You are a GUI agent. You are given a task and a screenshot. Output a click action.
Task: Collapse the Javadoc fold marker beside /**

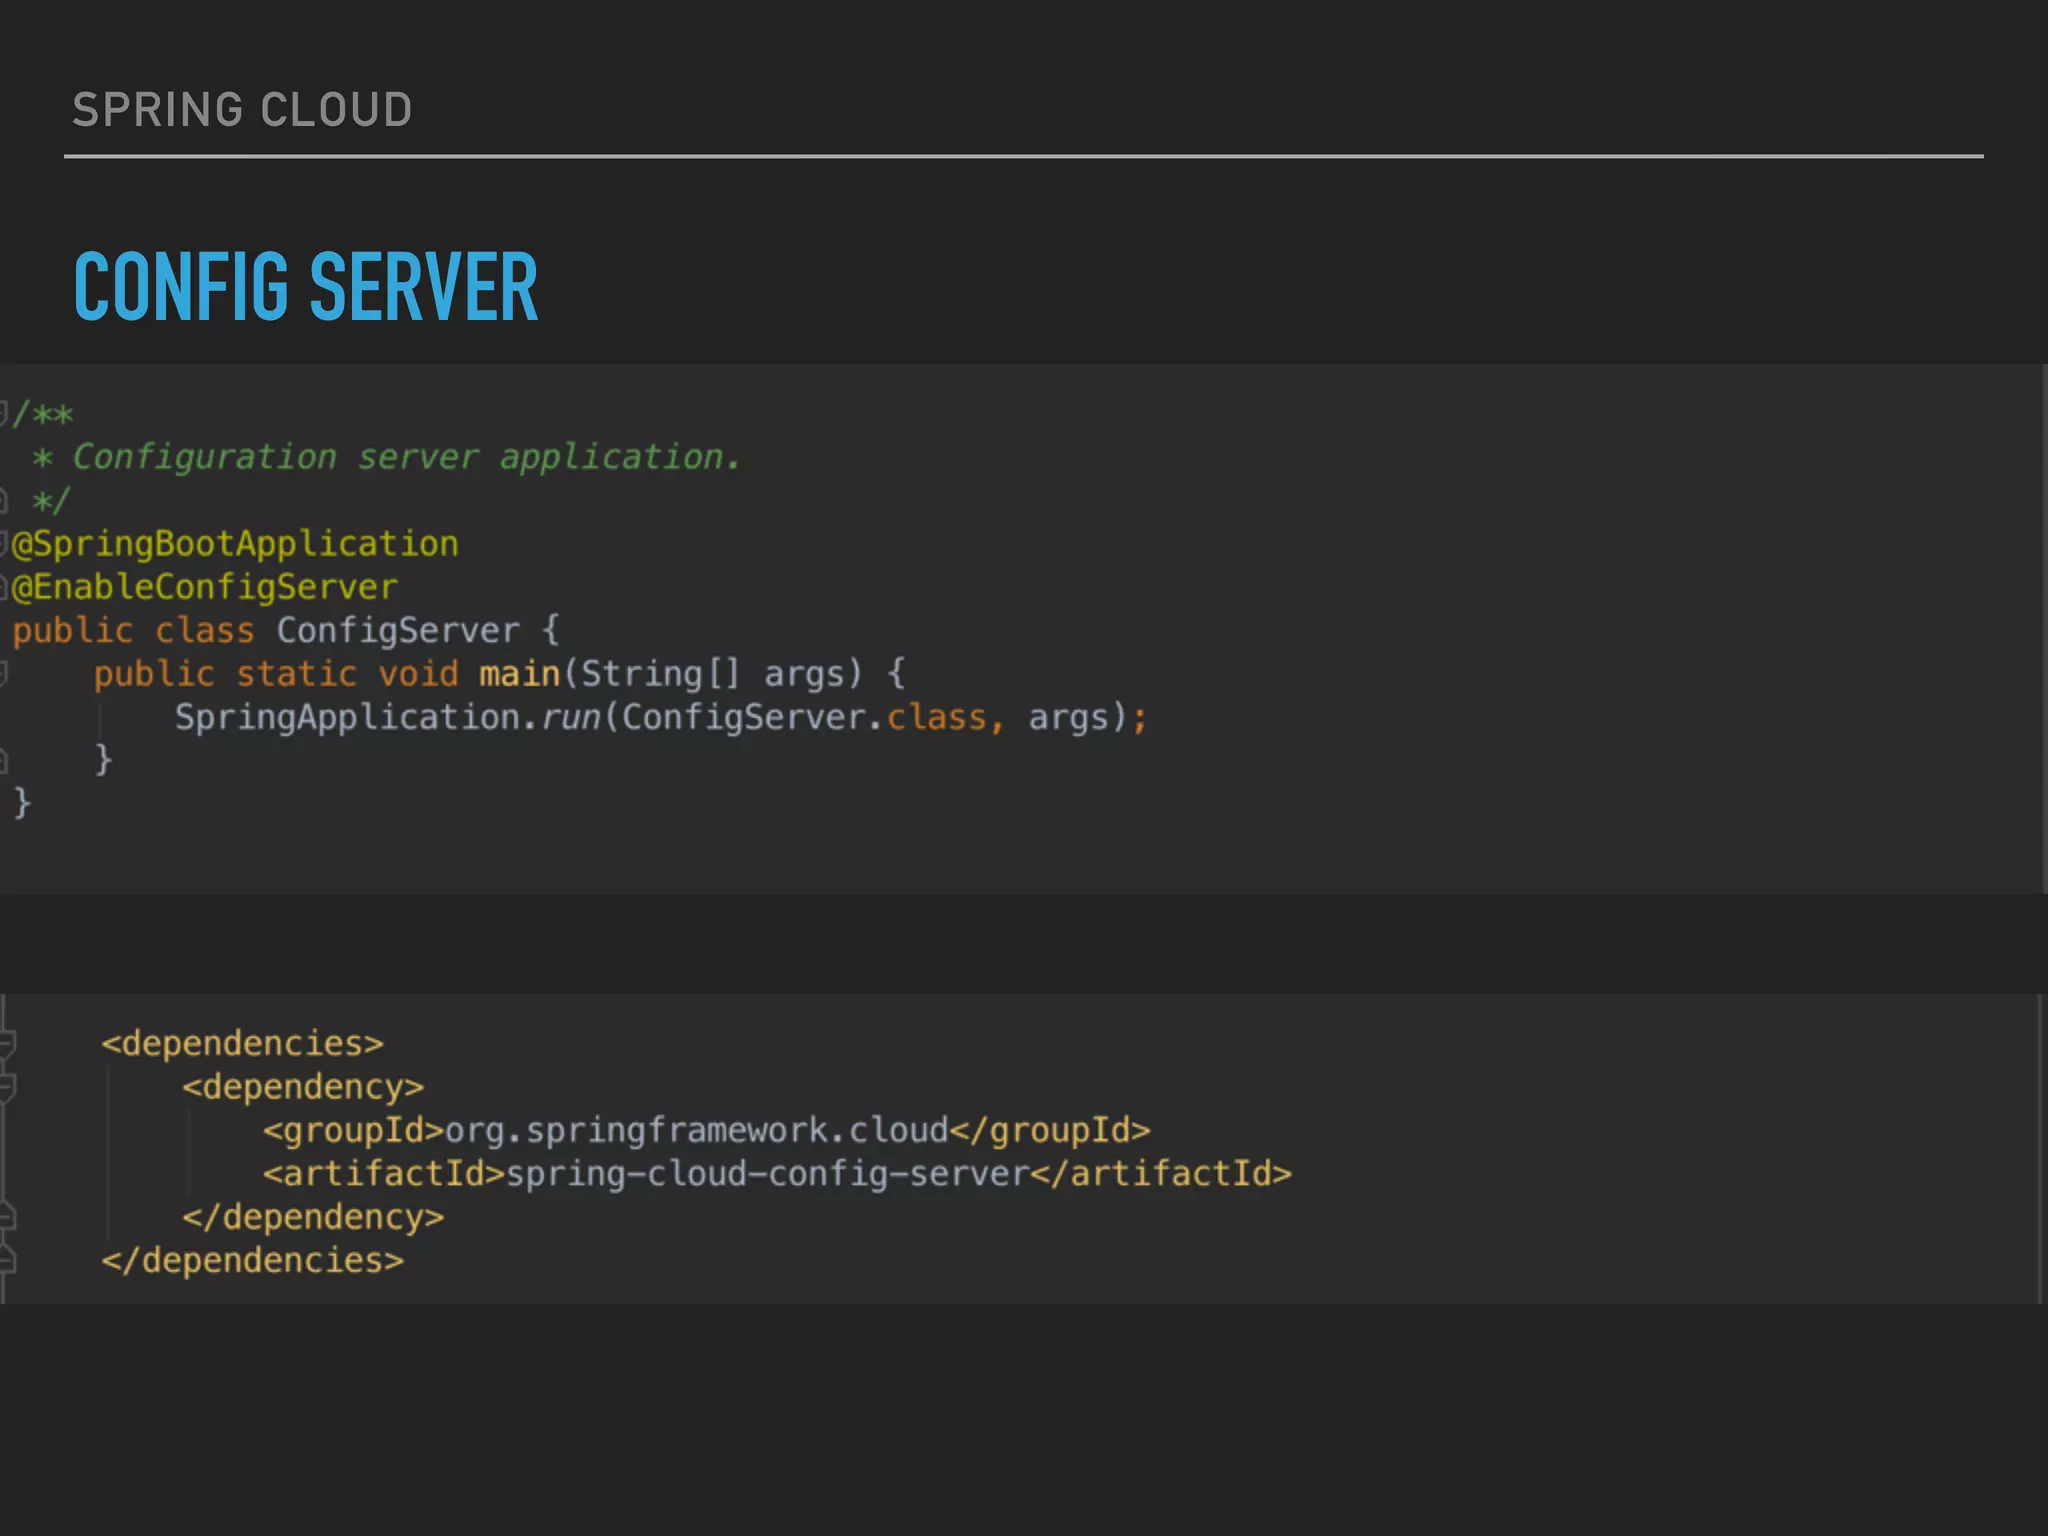(4, 413)
